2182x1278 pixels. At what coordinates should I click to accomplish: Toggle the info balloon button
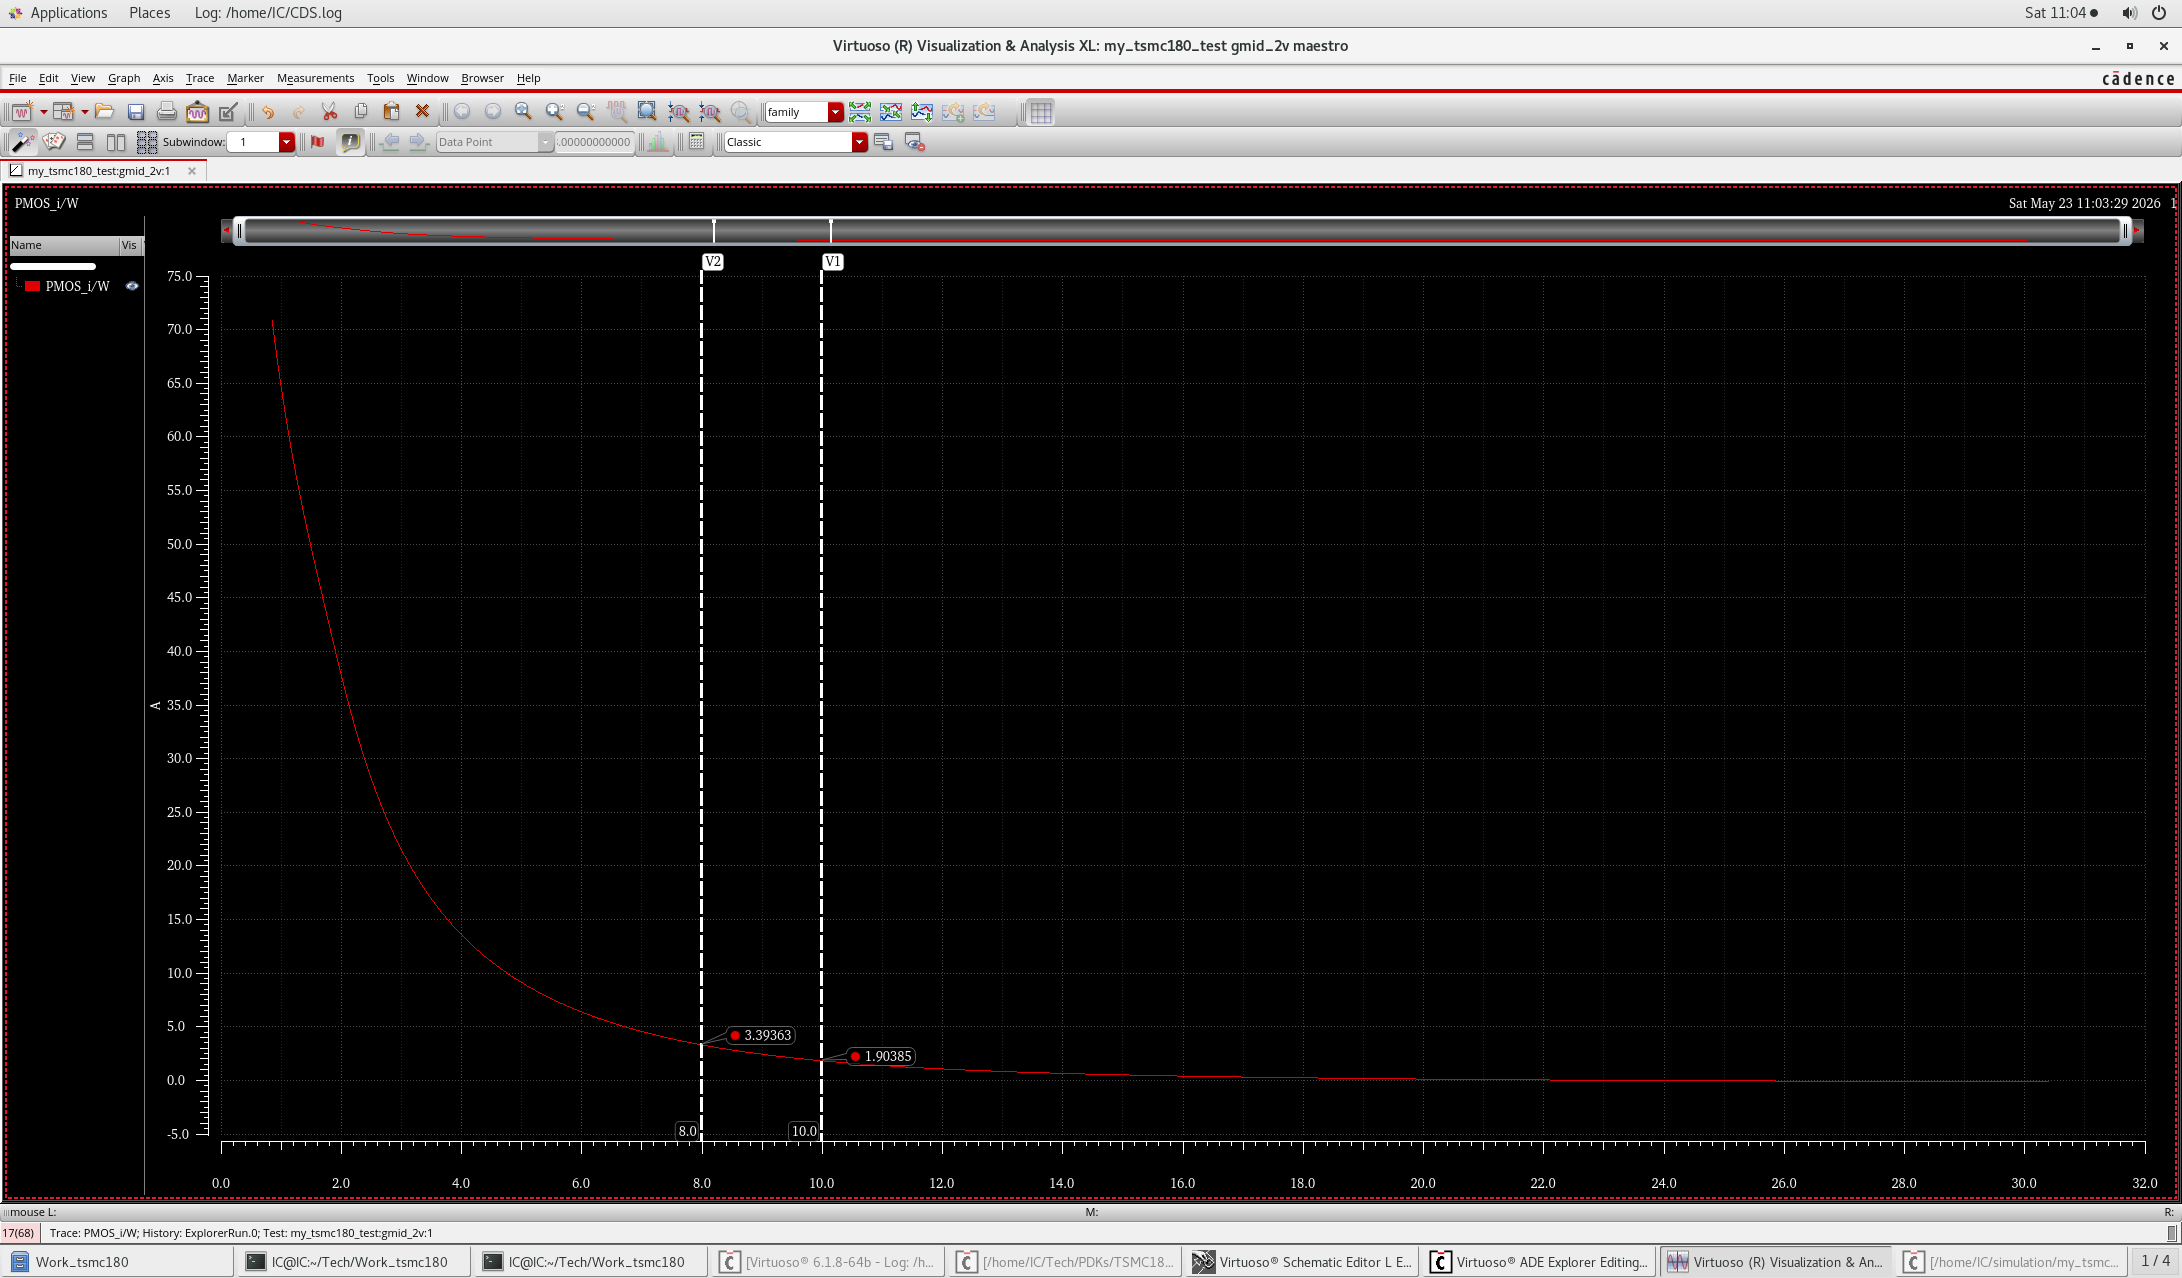[350, 142]
